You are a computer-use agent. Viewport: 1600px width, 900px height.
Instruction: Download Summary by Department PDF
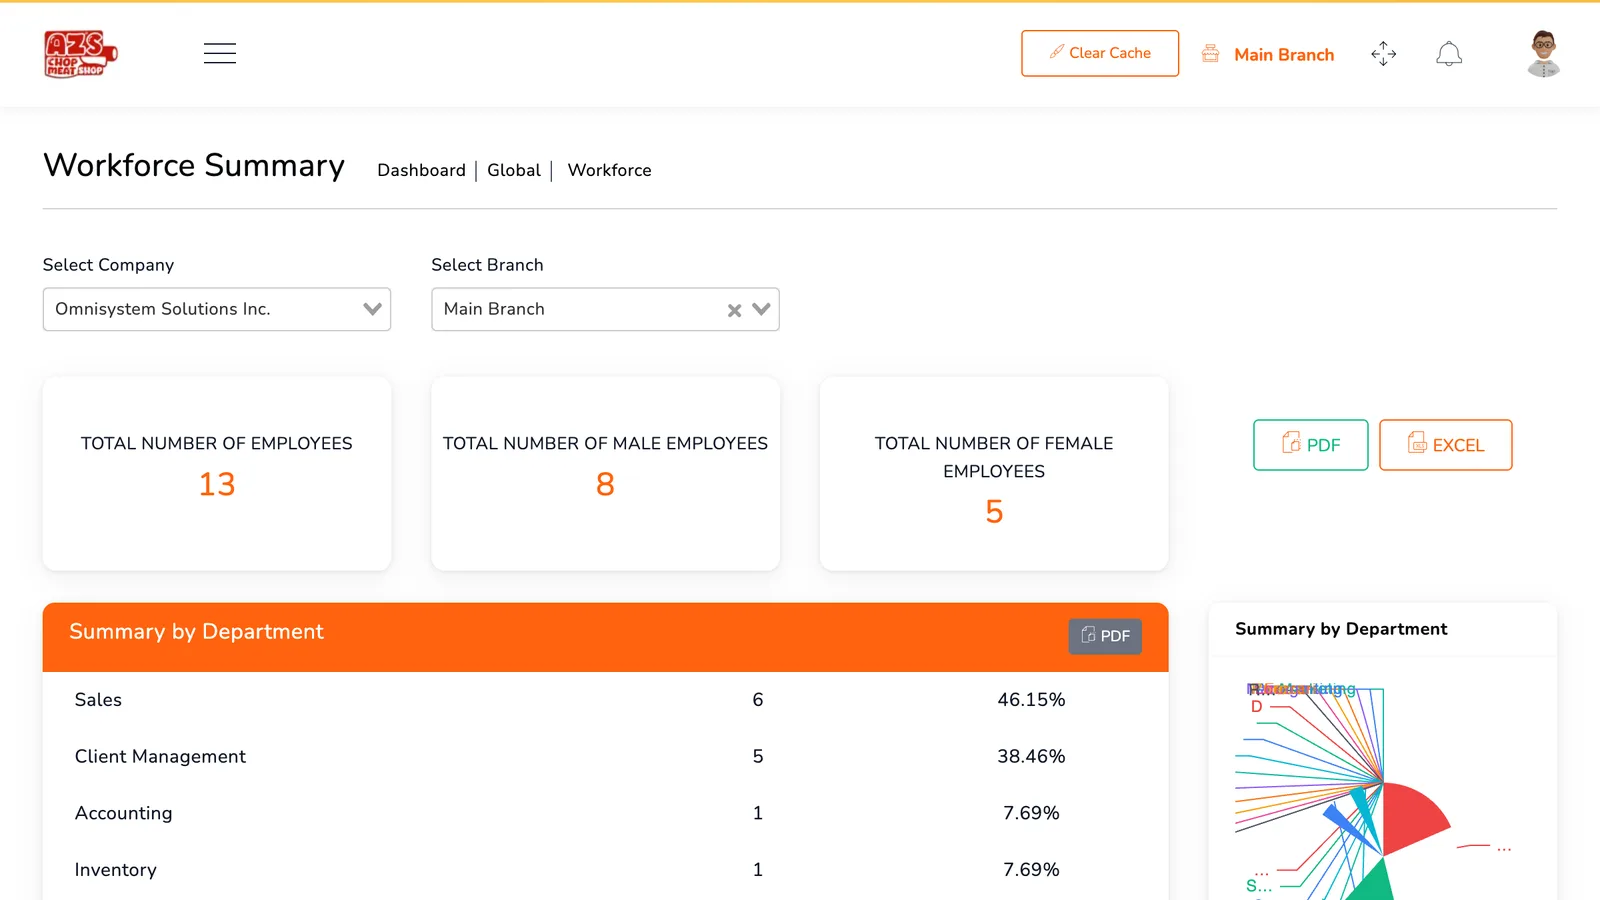pyautogui.click(x=1105, y=636)
